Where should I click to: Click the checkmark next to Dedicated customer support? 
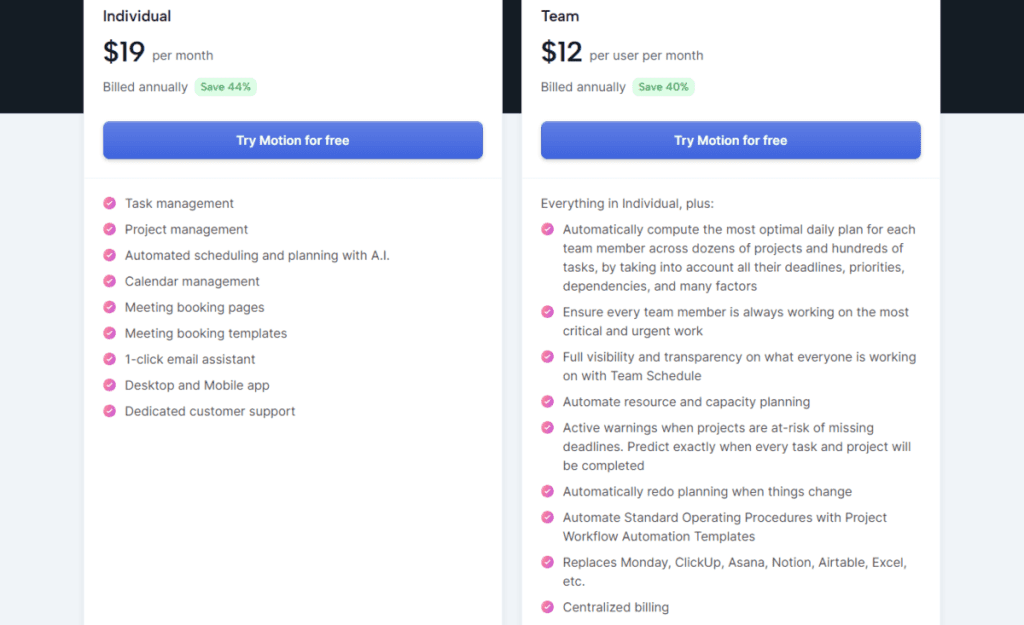coord(110,411)
